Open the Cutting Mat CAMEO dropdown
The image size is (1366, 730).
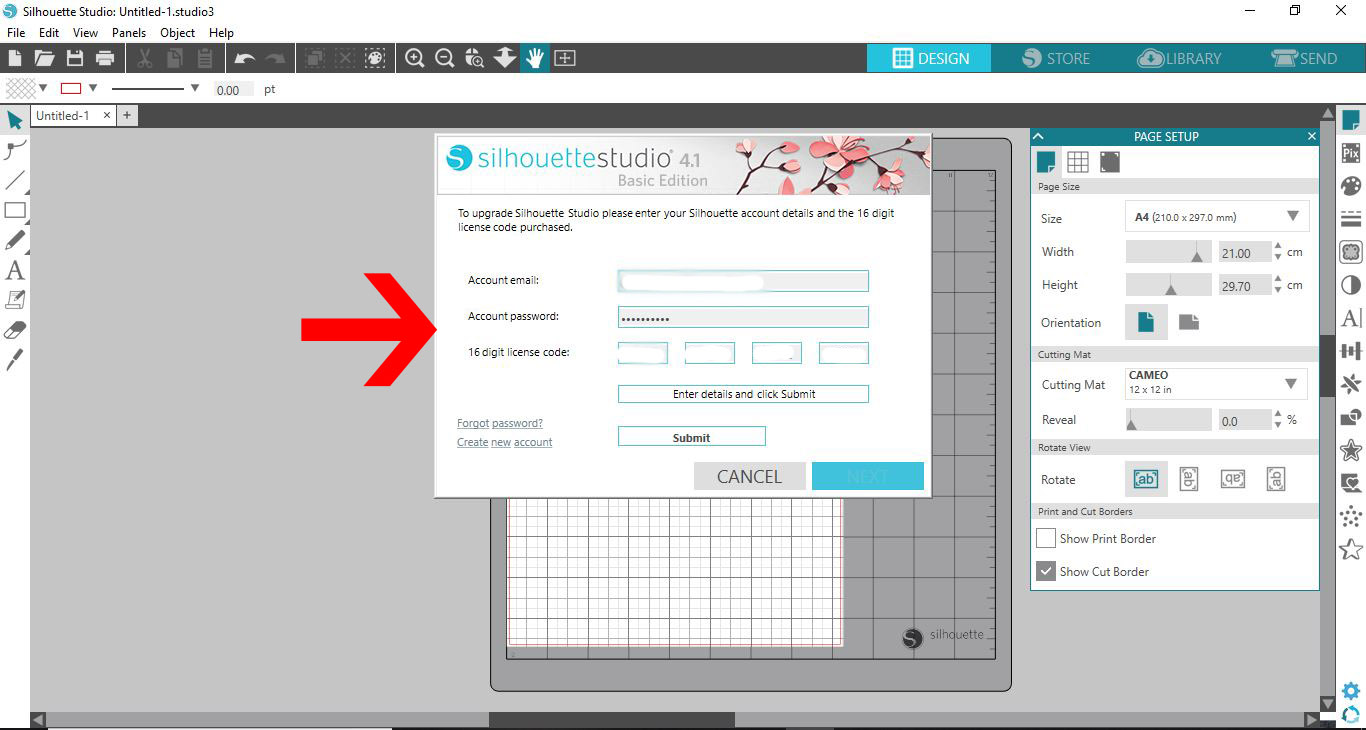tap(1216, 383)
